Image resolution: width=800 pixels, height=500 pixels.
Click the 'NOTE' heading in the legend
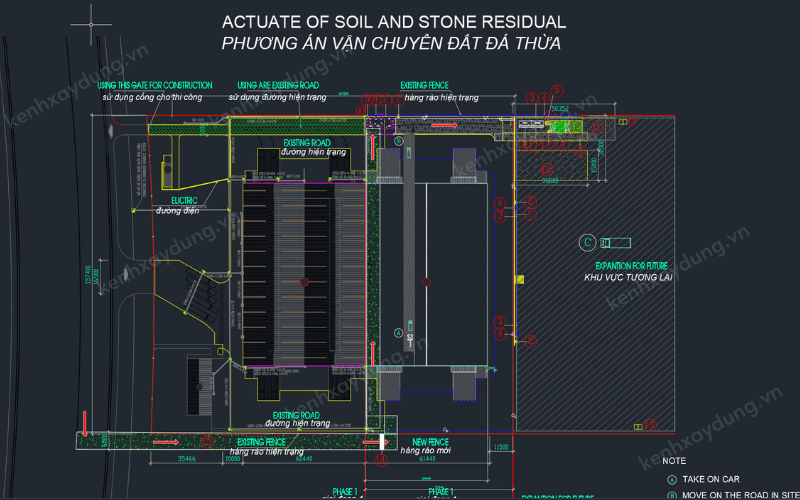674,461
